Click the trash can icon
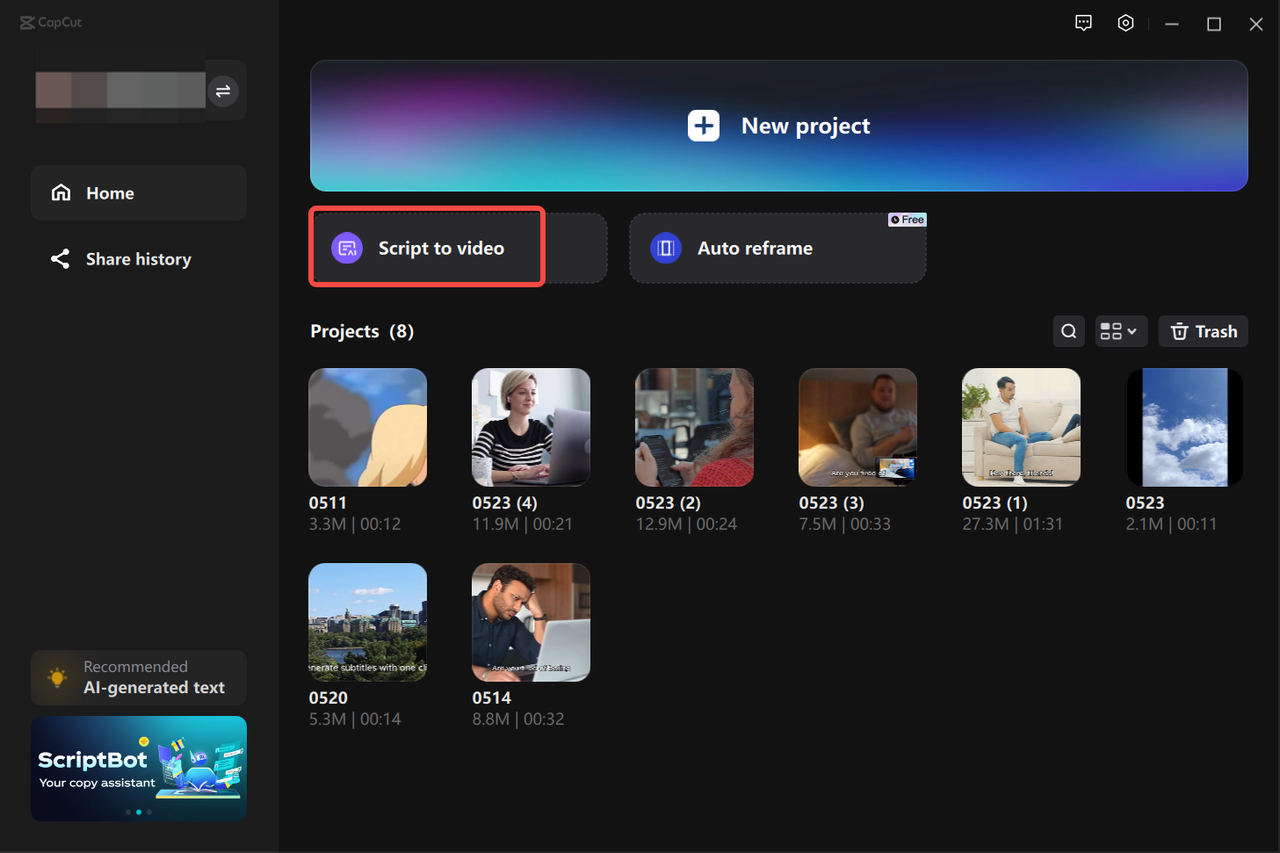The height and width of the screenshot is (853, 1280). [x=1180, y=331]
